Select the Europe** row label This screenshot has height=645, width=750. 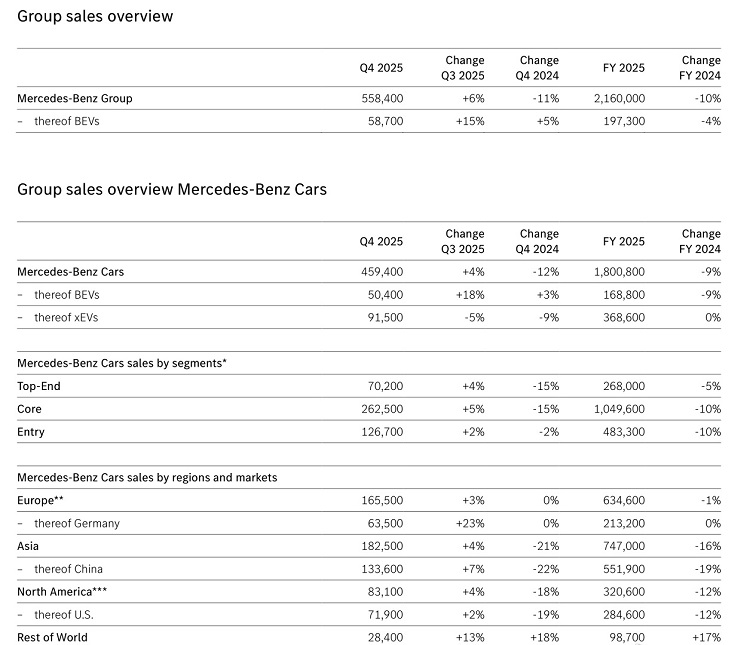pos(41,500)
